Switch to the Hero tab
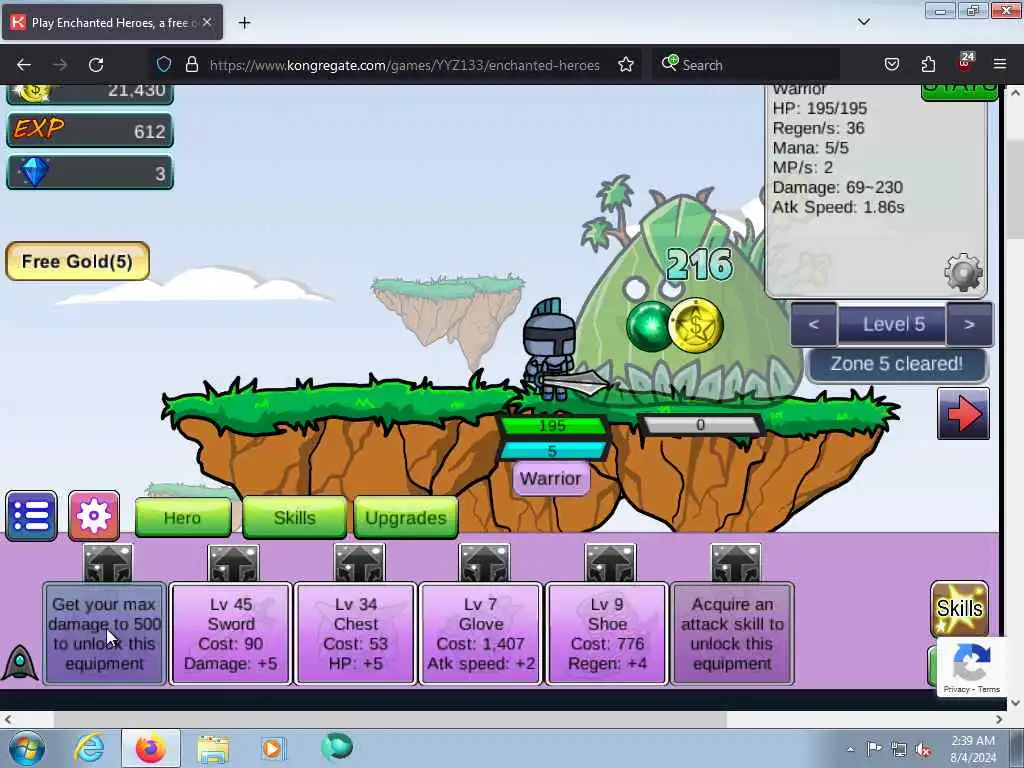The width and height of the screenshot is (1024, 768). click(183, 518)
